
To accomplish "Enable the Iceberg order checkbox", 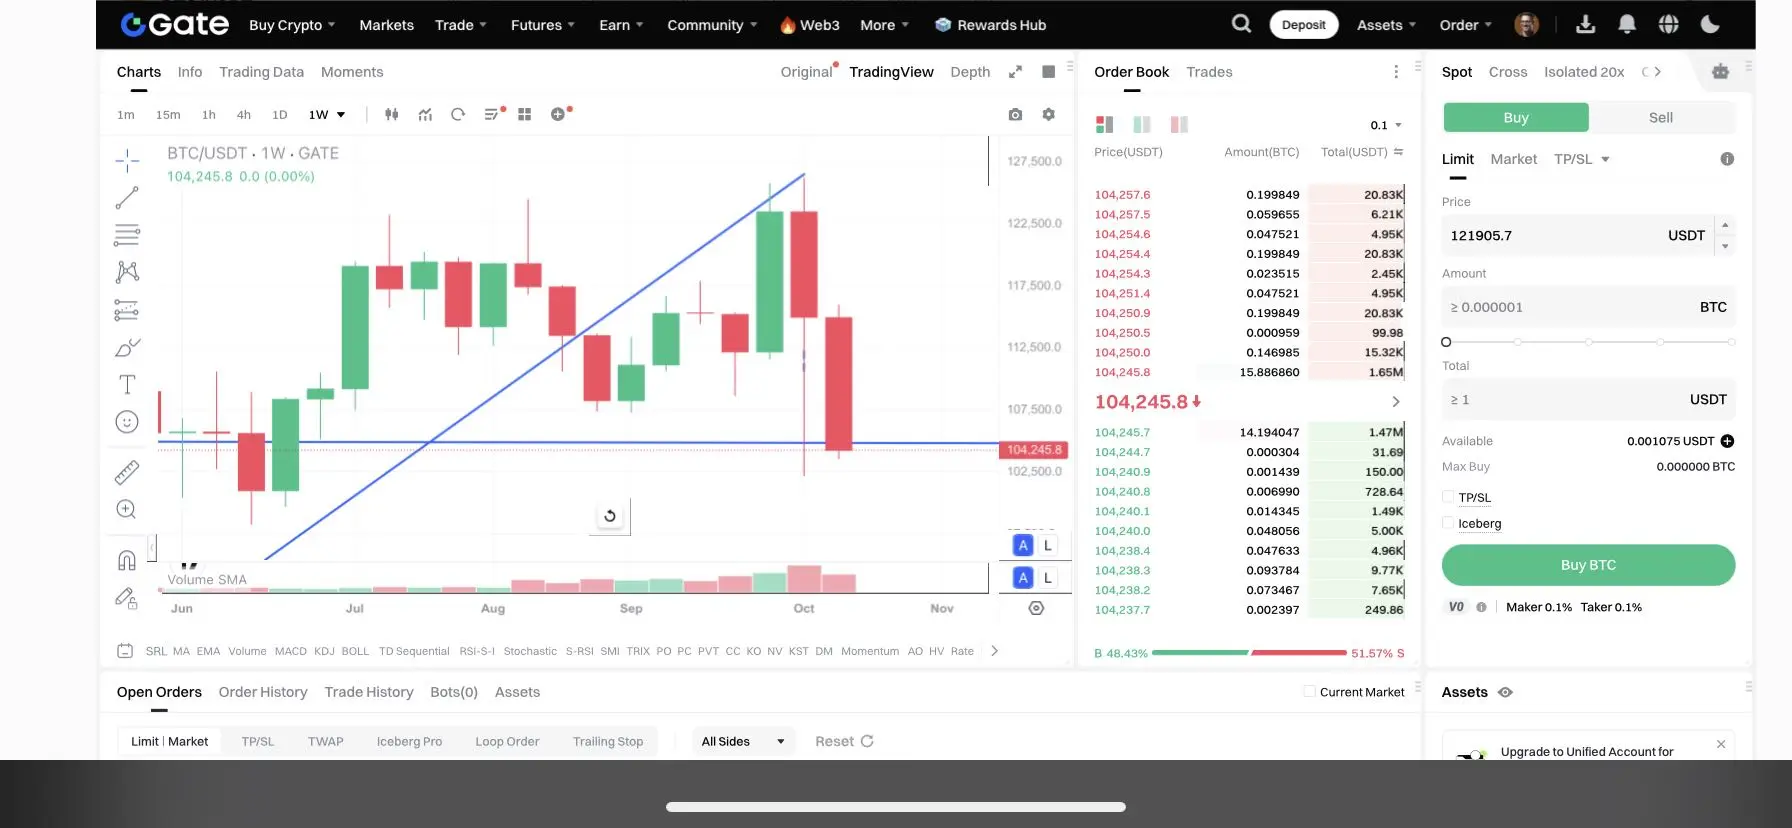I will point(1448,523).
